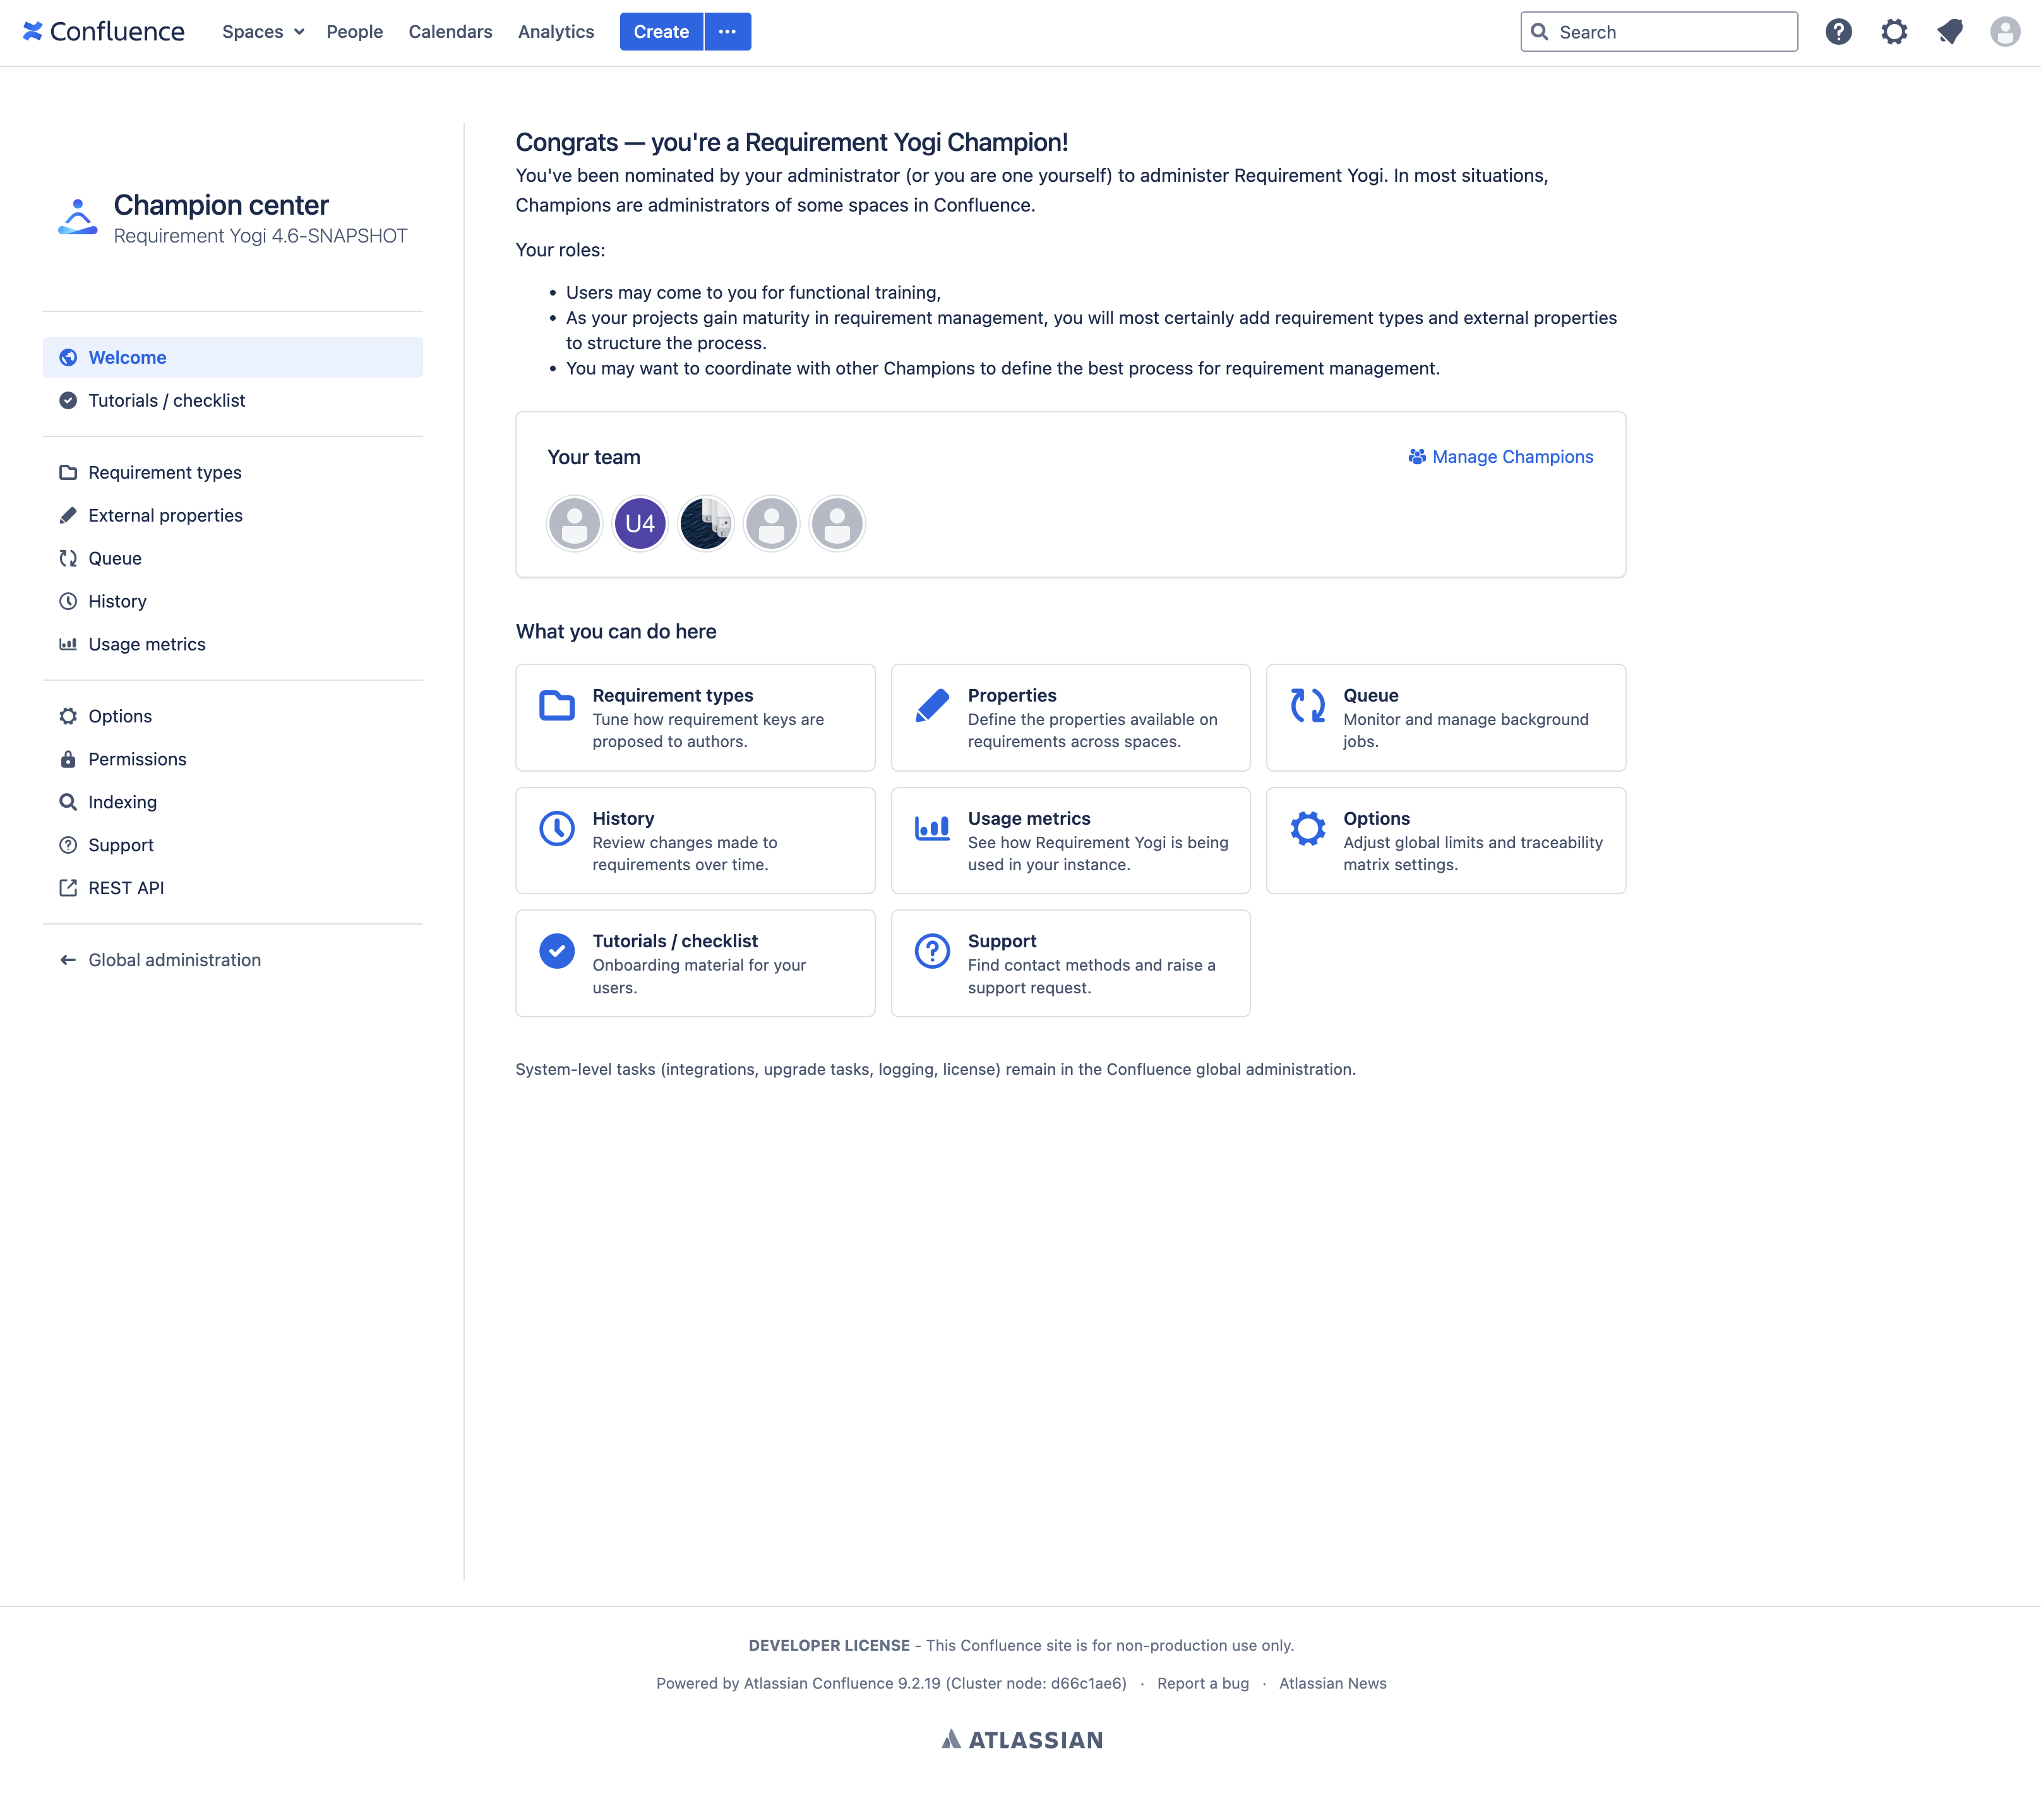Click the bar chart icon on Usage metrics card

click(x=932, y=829)
